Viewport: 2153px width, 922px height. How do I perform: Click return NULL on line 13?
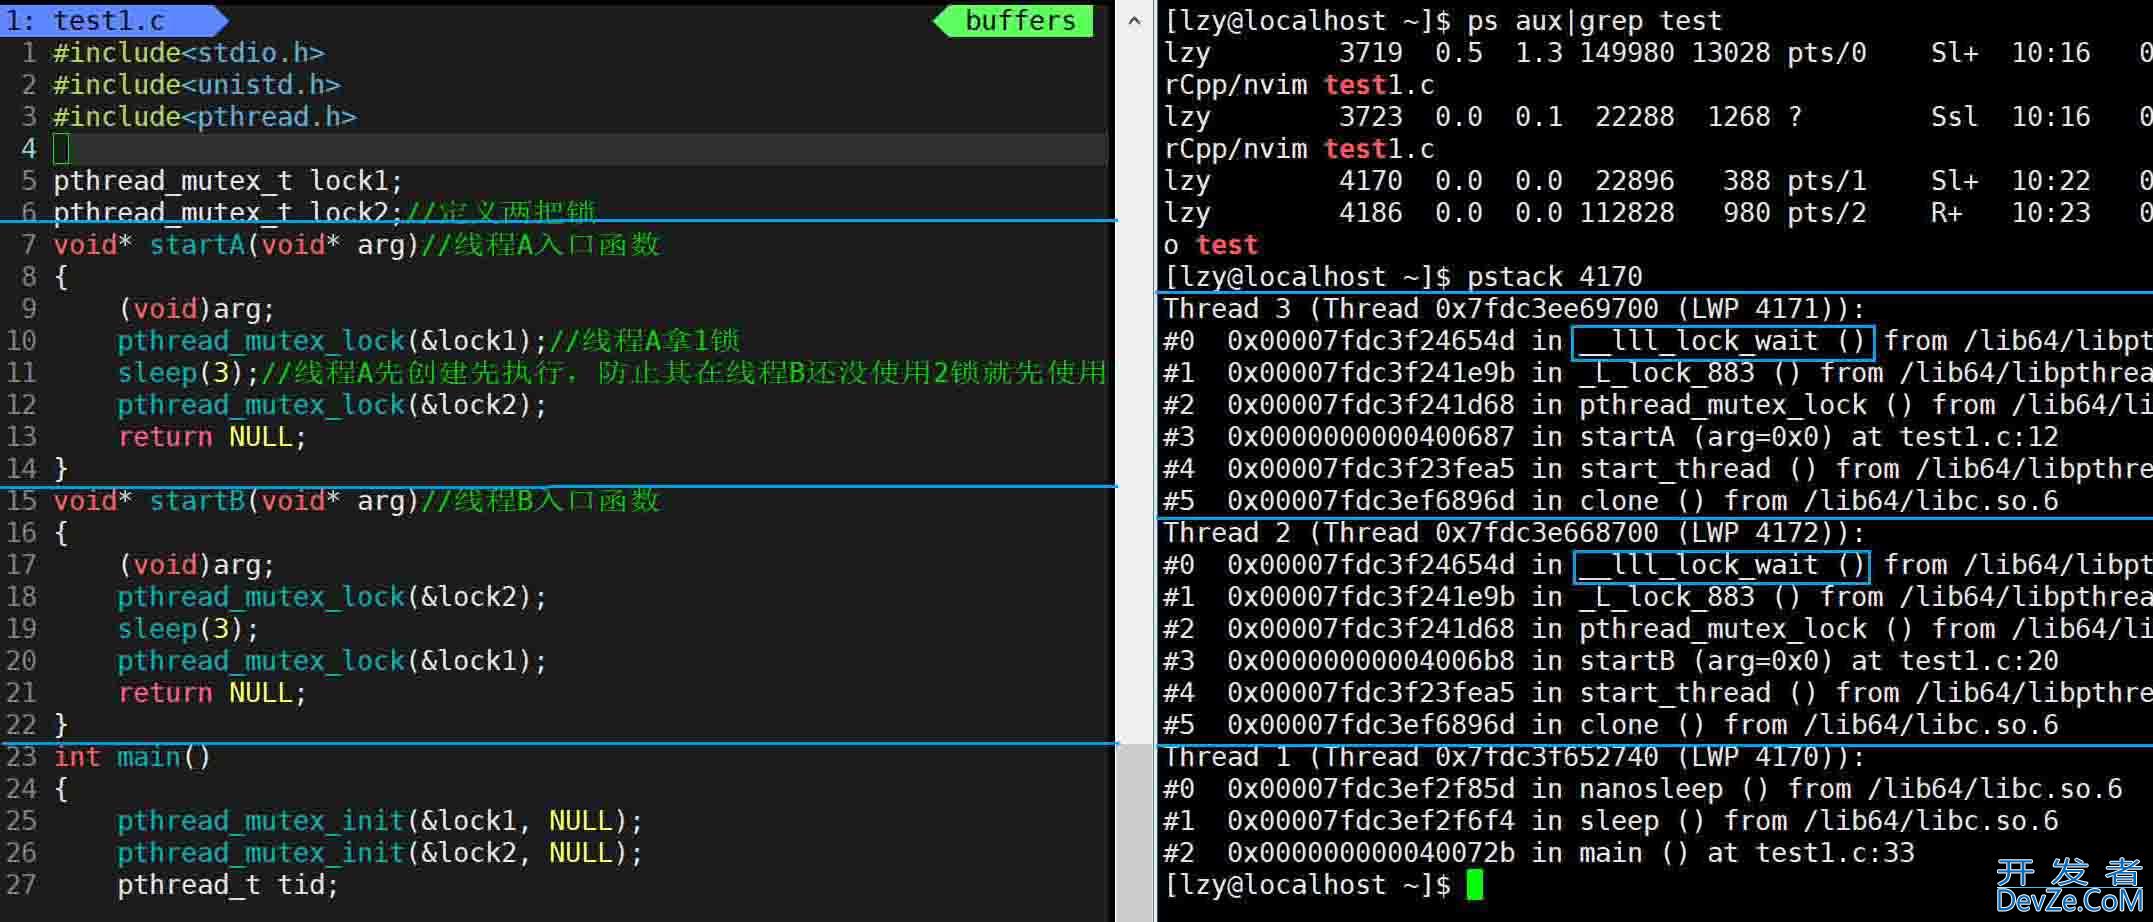212,437
